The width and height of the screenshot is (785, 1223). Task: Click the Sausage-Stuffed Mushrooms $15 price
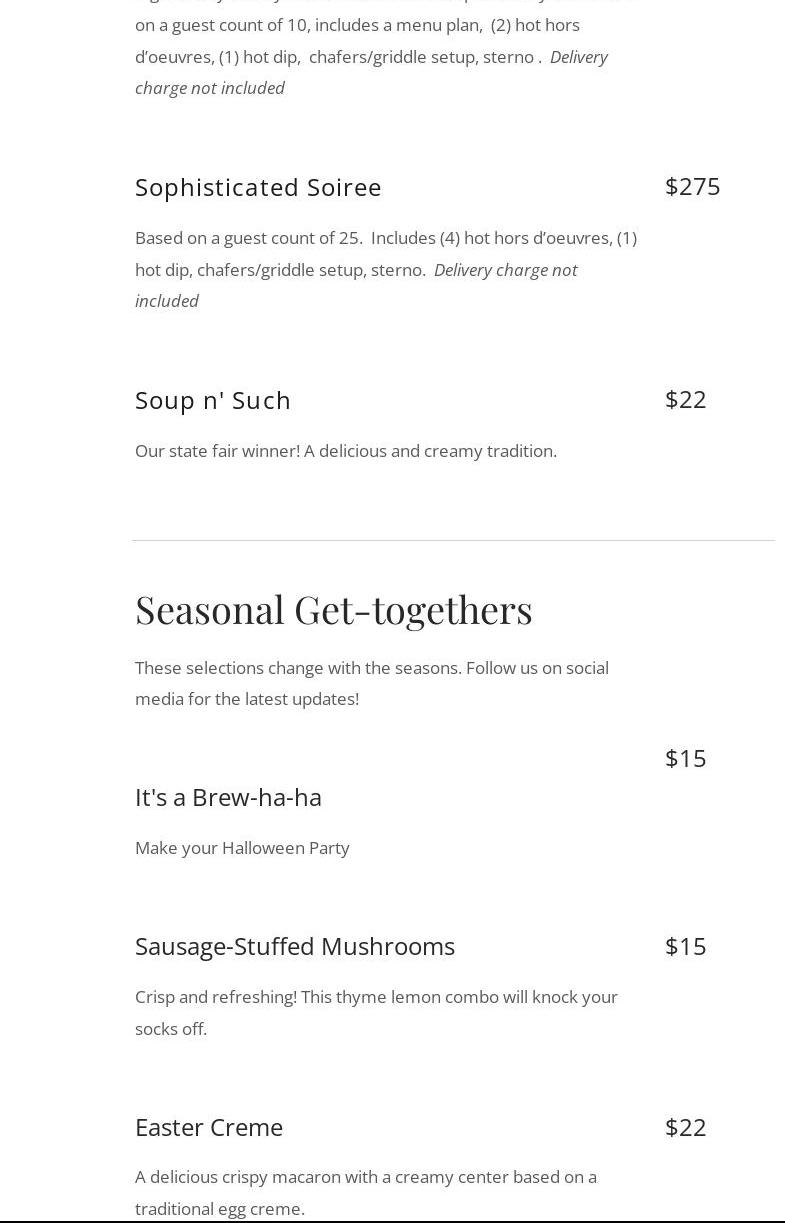pos(685,946)
